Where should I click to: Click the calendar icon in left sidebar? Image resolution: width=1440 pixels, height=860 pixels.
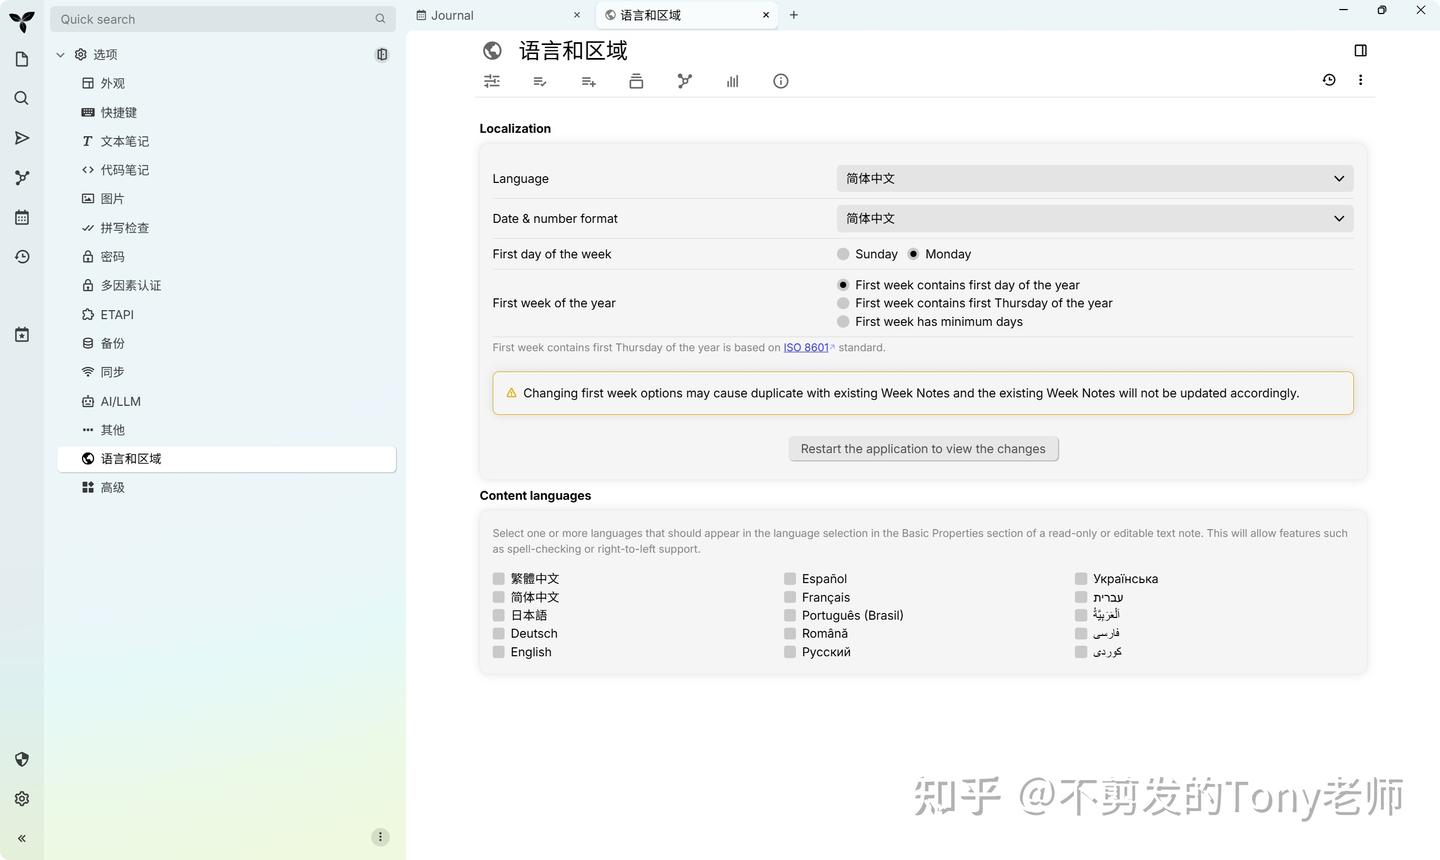point(21,217)
